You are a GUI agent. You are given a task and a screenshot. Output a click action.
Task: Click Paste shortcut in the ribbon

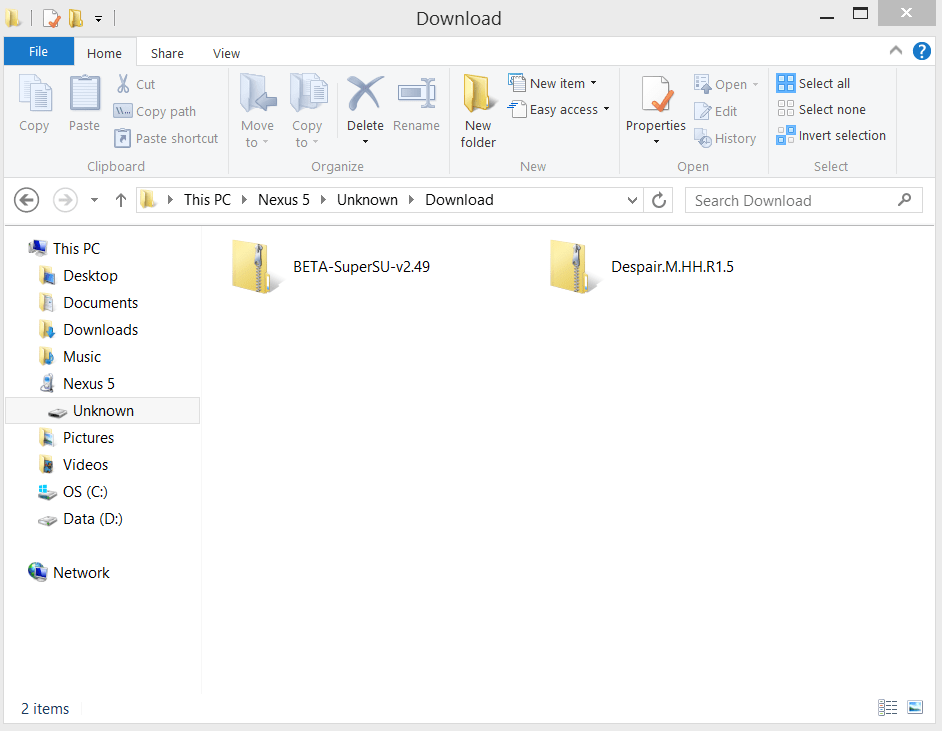[x=166, y=138]
